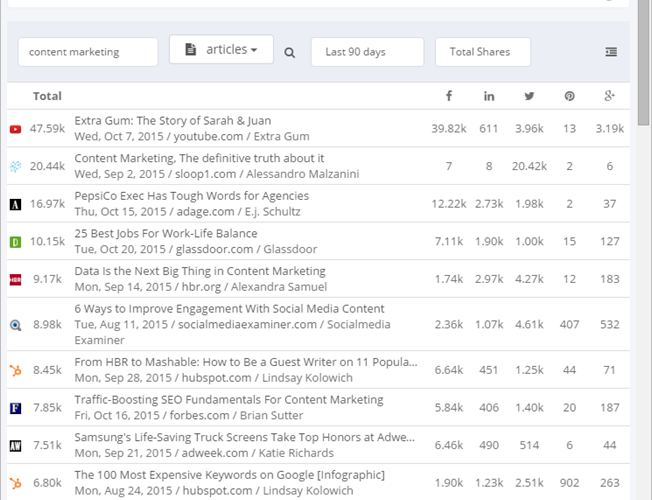
Task: Click 407 Pinterest shares value
Action: 569,324
